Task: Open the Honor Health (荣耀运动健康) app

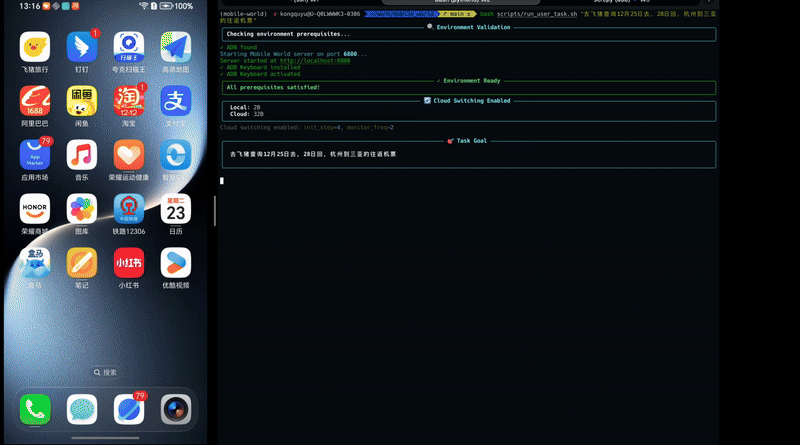Action: tap(129, 155)
